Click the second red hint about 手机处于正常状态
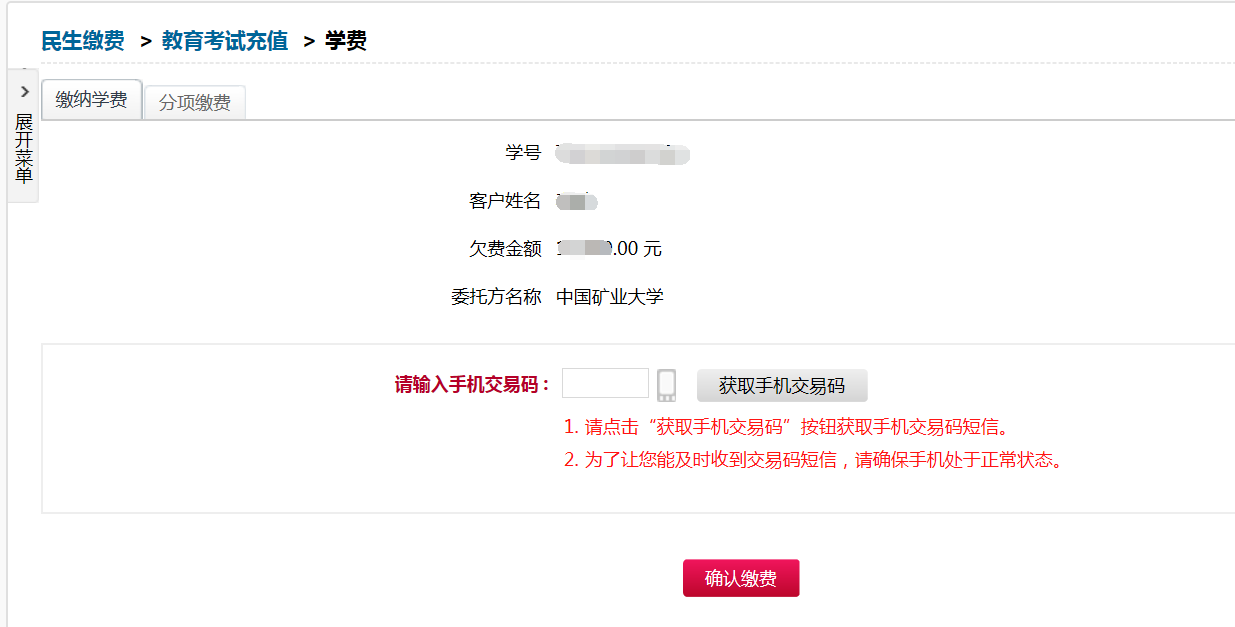 click(x=812, y=461)
